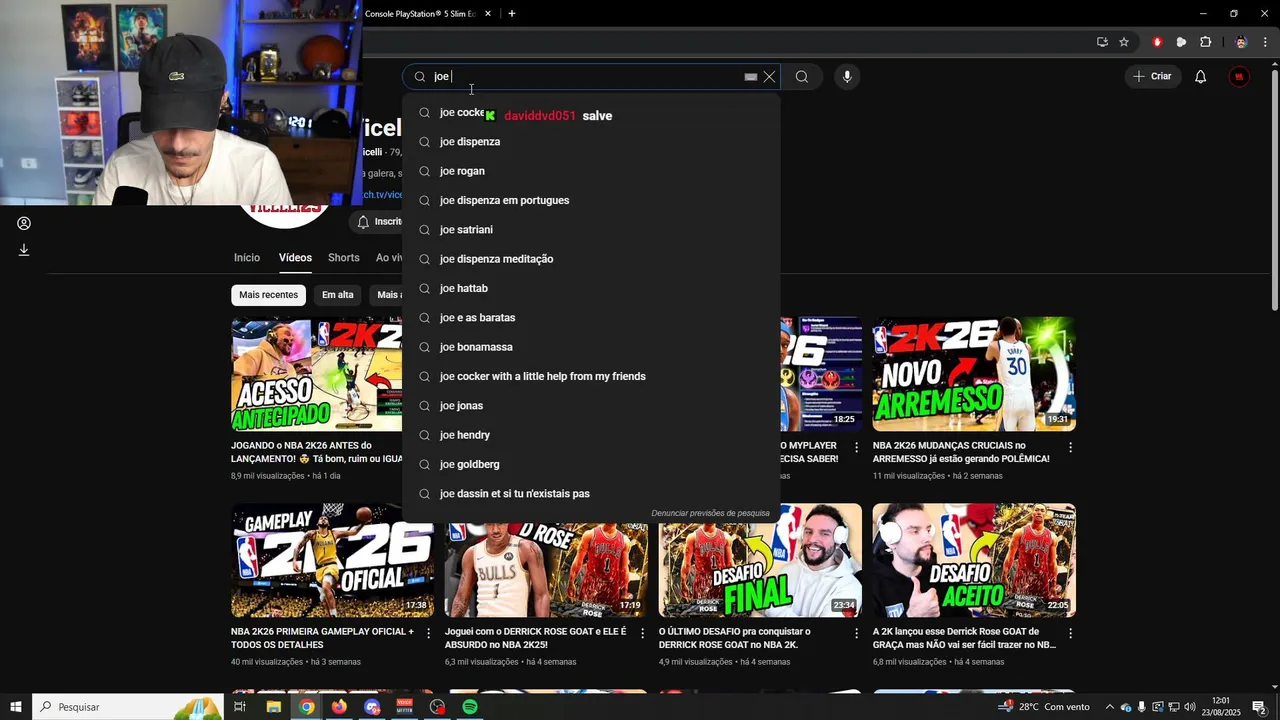Open Task View on the taskbar
Image resolution: width=1280 pixels, height=720 pixels.
click(x=240, y=707)
